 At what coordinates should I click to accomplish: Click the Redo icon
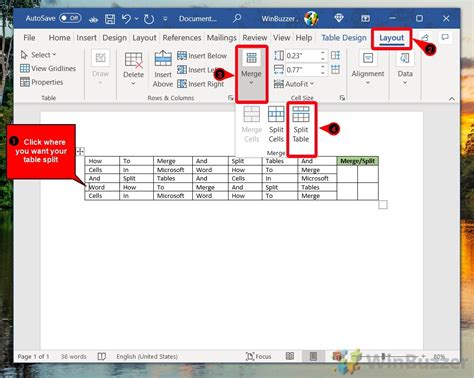pyautogui.click(x=149, y=19)
